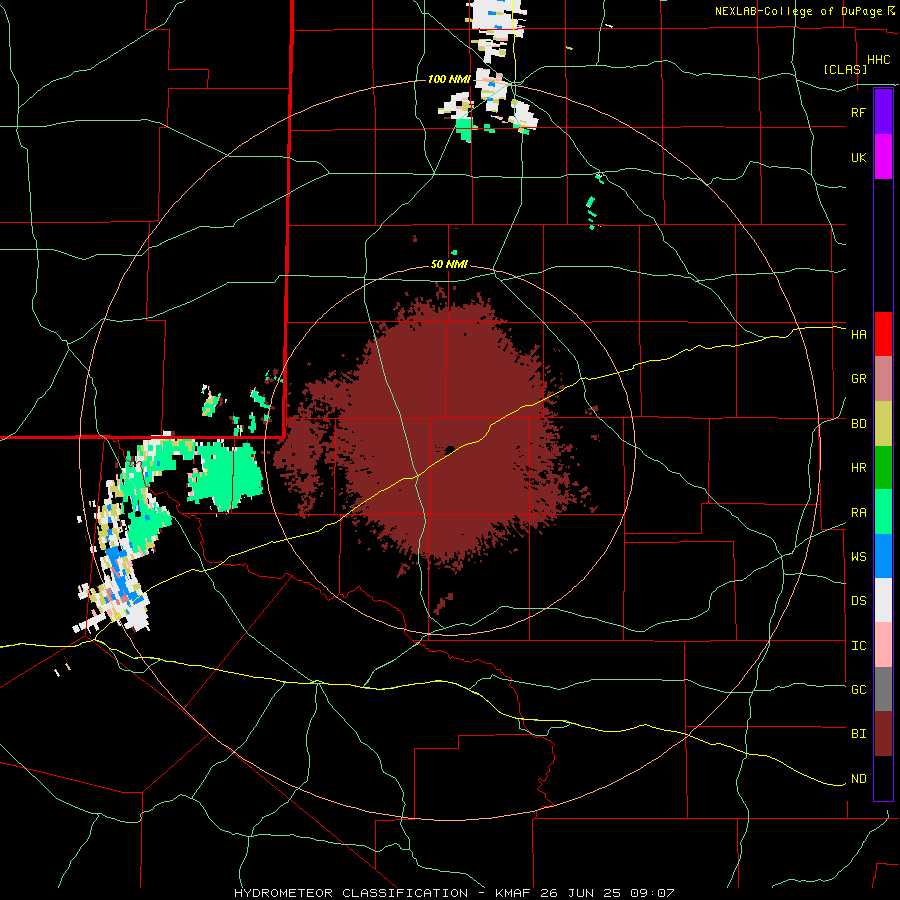
Task: Click the 09:07 timestamp
Action: coord(654,893)
